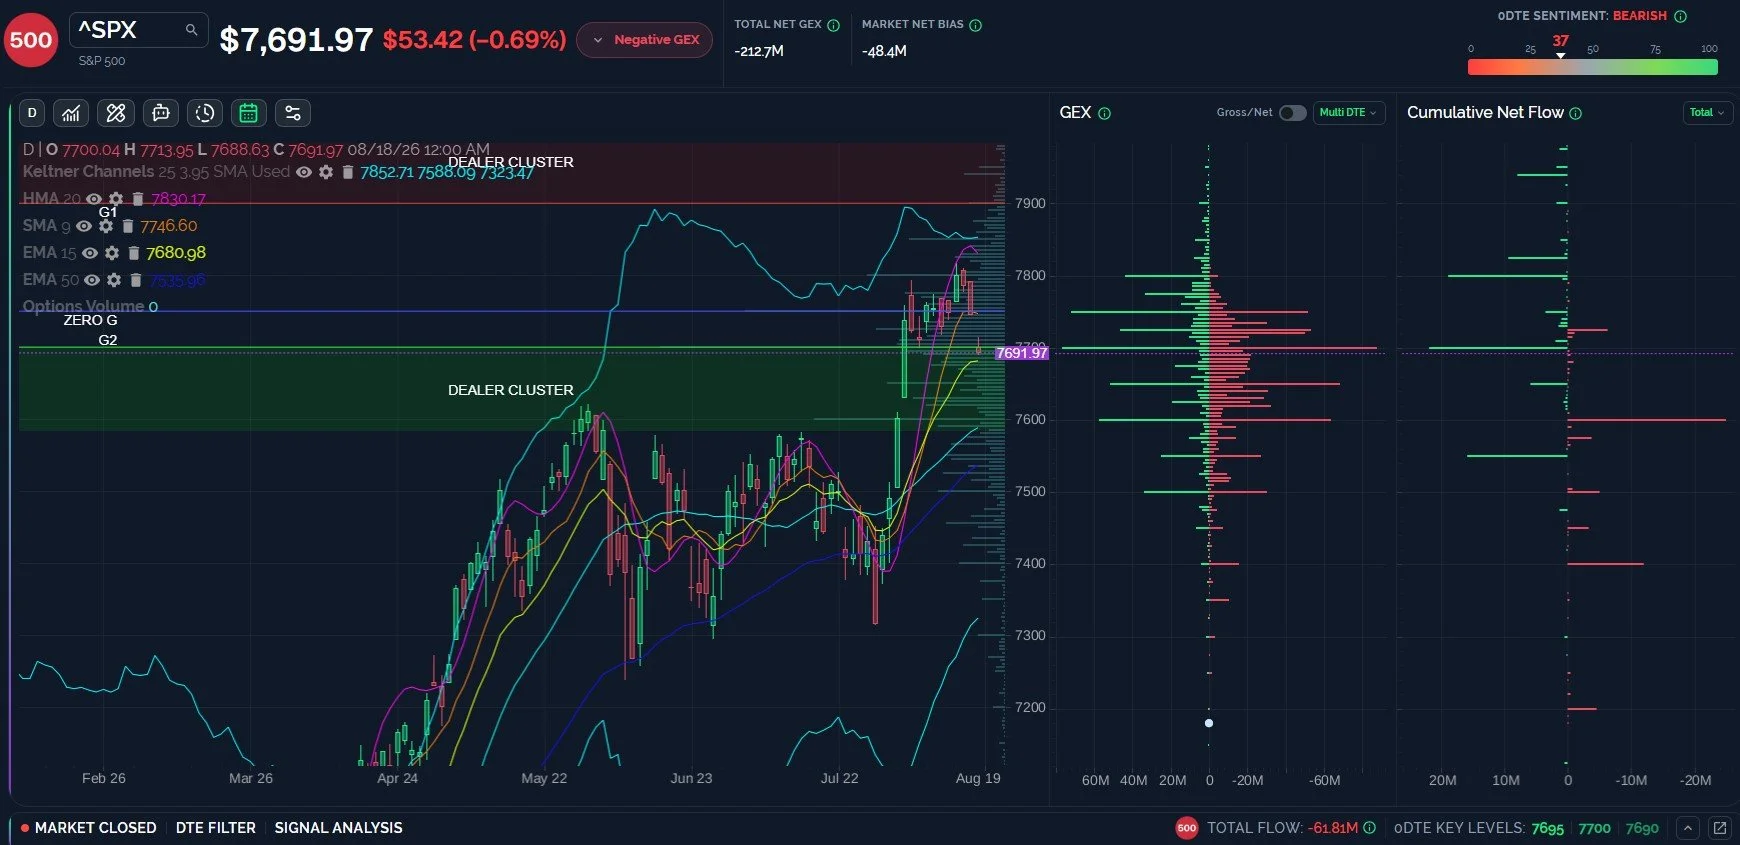
Task: Hide the HMA 20 indicator
Action: [x=94, y=199]
